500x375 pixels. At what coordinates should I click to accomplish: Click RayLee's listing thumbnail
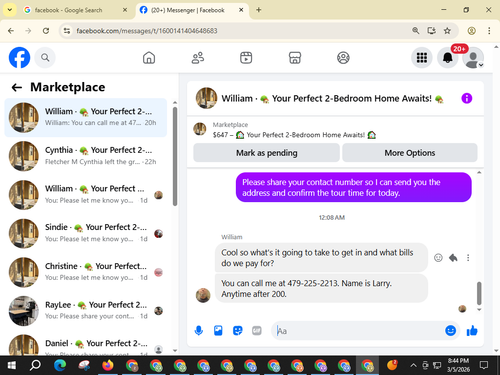(24, 311)
